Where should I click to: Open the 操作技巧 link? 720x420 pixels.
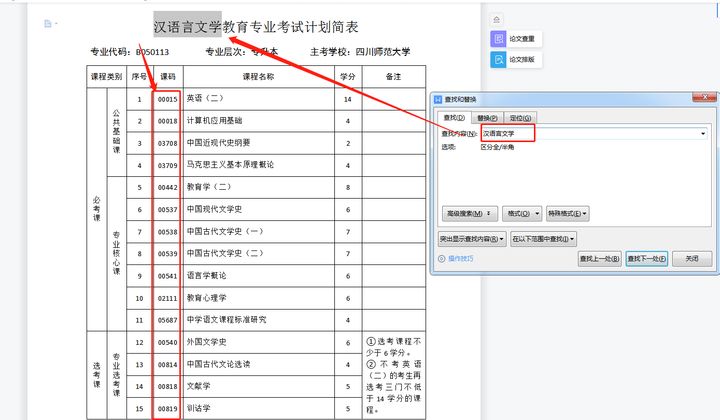tap(461, 259)
